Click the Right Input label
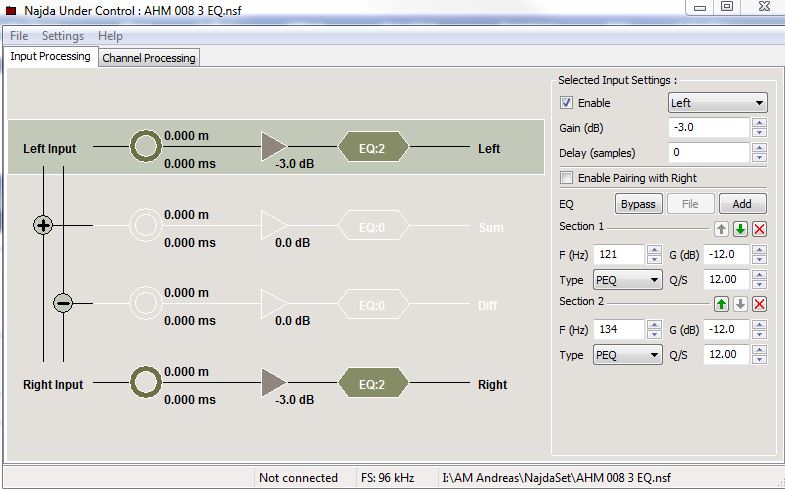The image size is (785, 489). (53, 384)
